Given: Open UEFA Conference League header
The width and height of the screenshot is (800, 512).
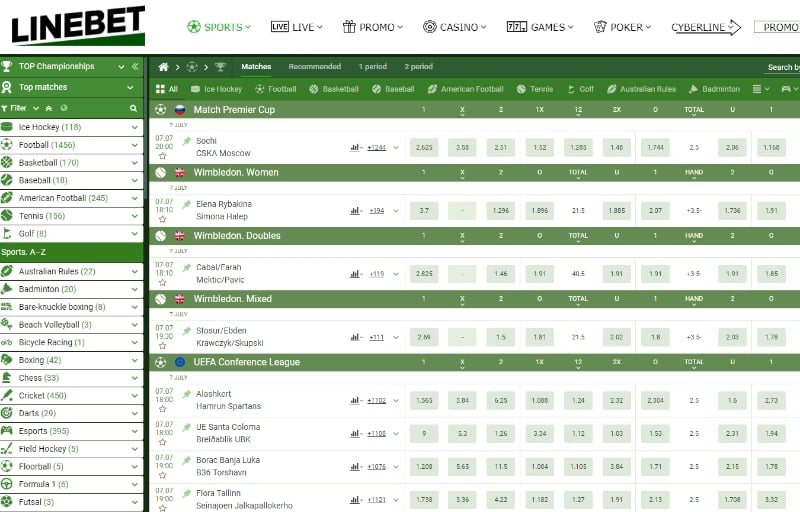Looking at the screenshot, I should click(474, 363).
